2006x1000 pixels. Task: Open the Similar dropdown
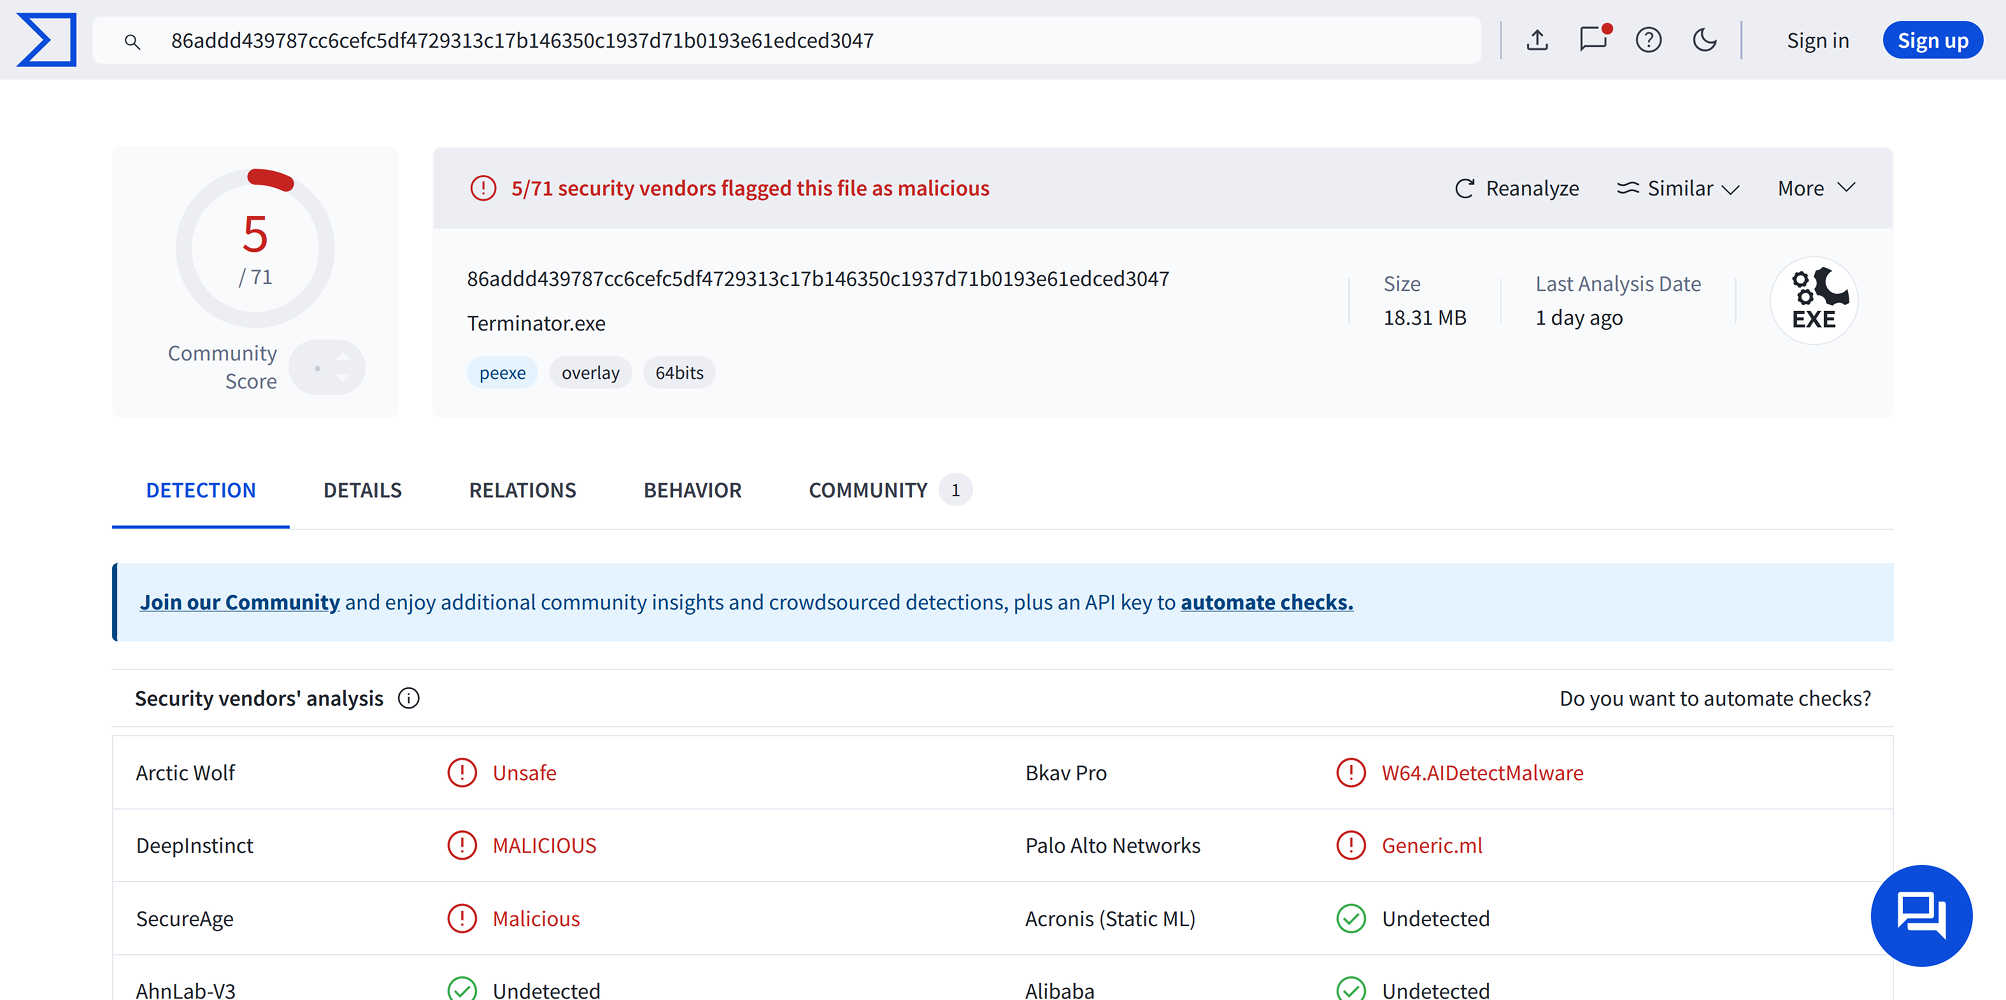click(1677, 188)
